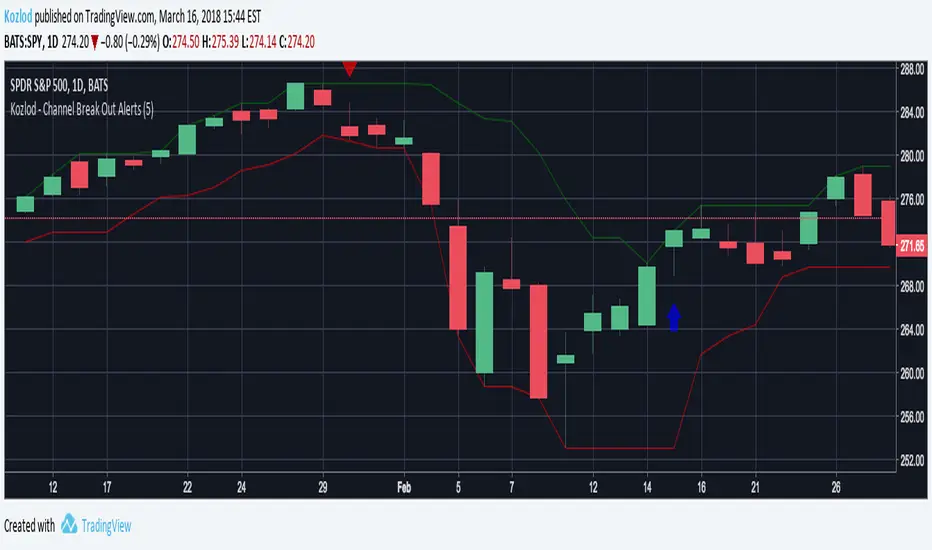This screenshot has height=550, width=932.
Task: Click the red 271.65 current price tag
Action: [x=913, y=246]
